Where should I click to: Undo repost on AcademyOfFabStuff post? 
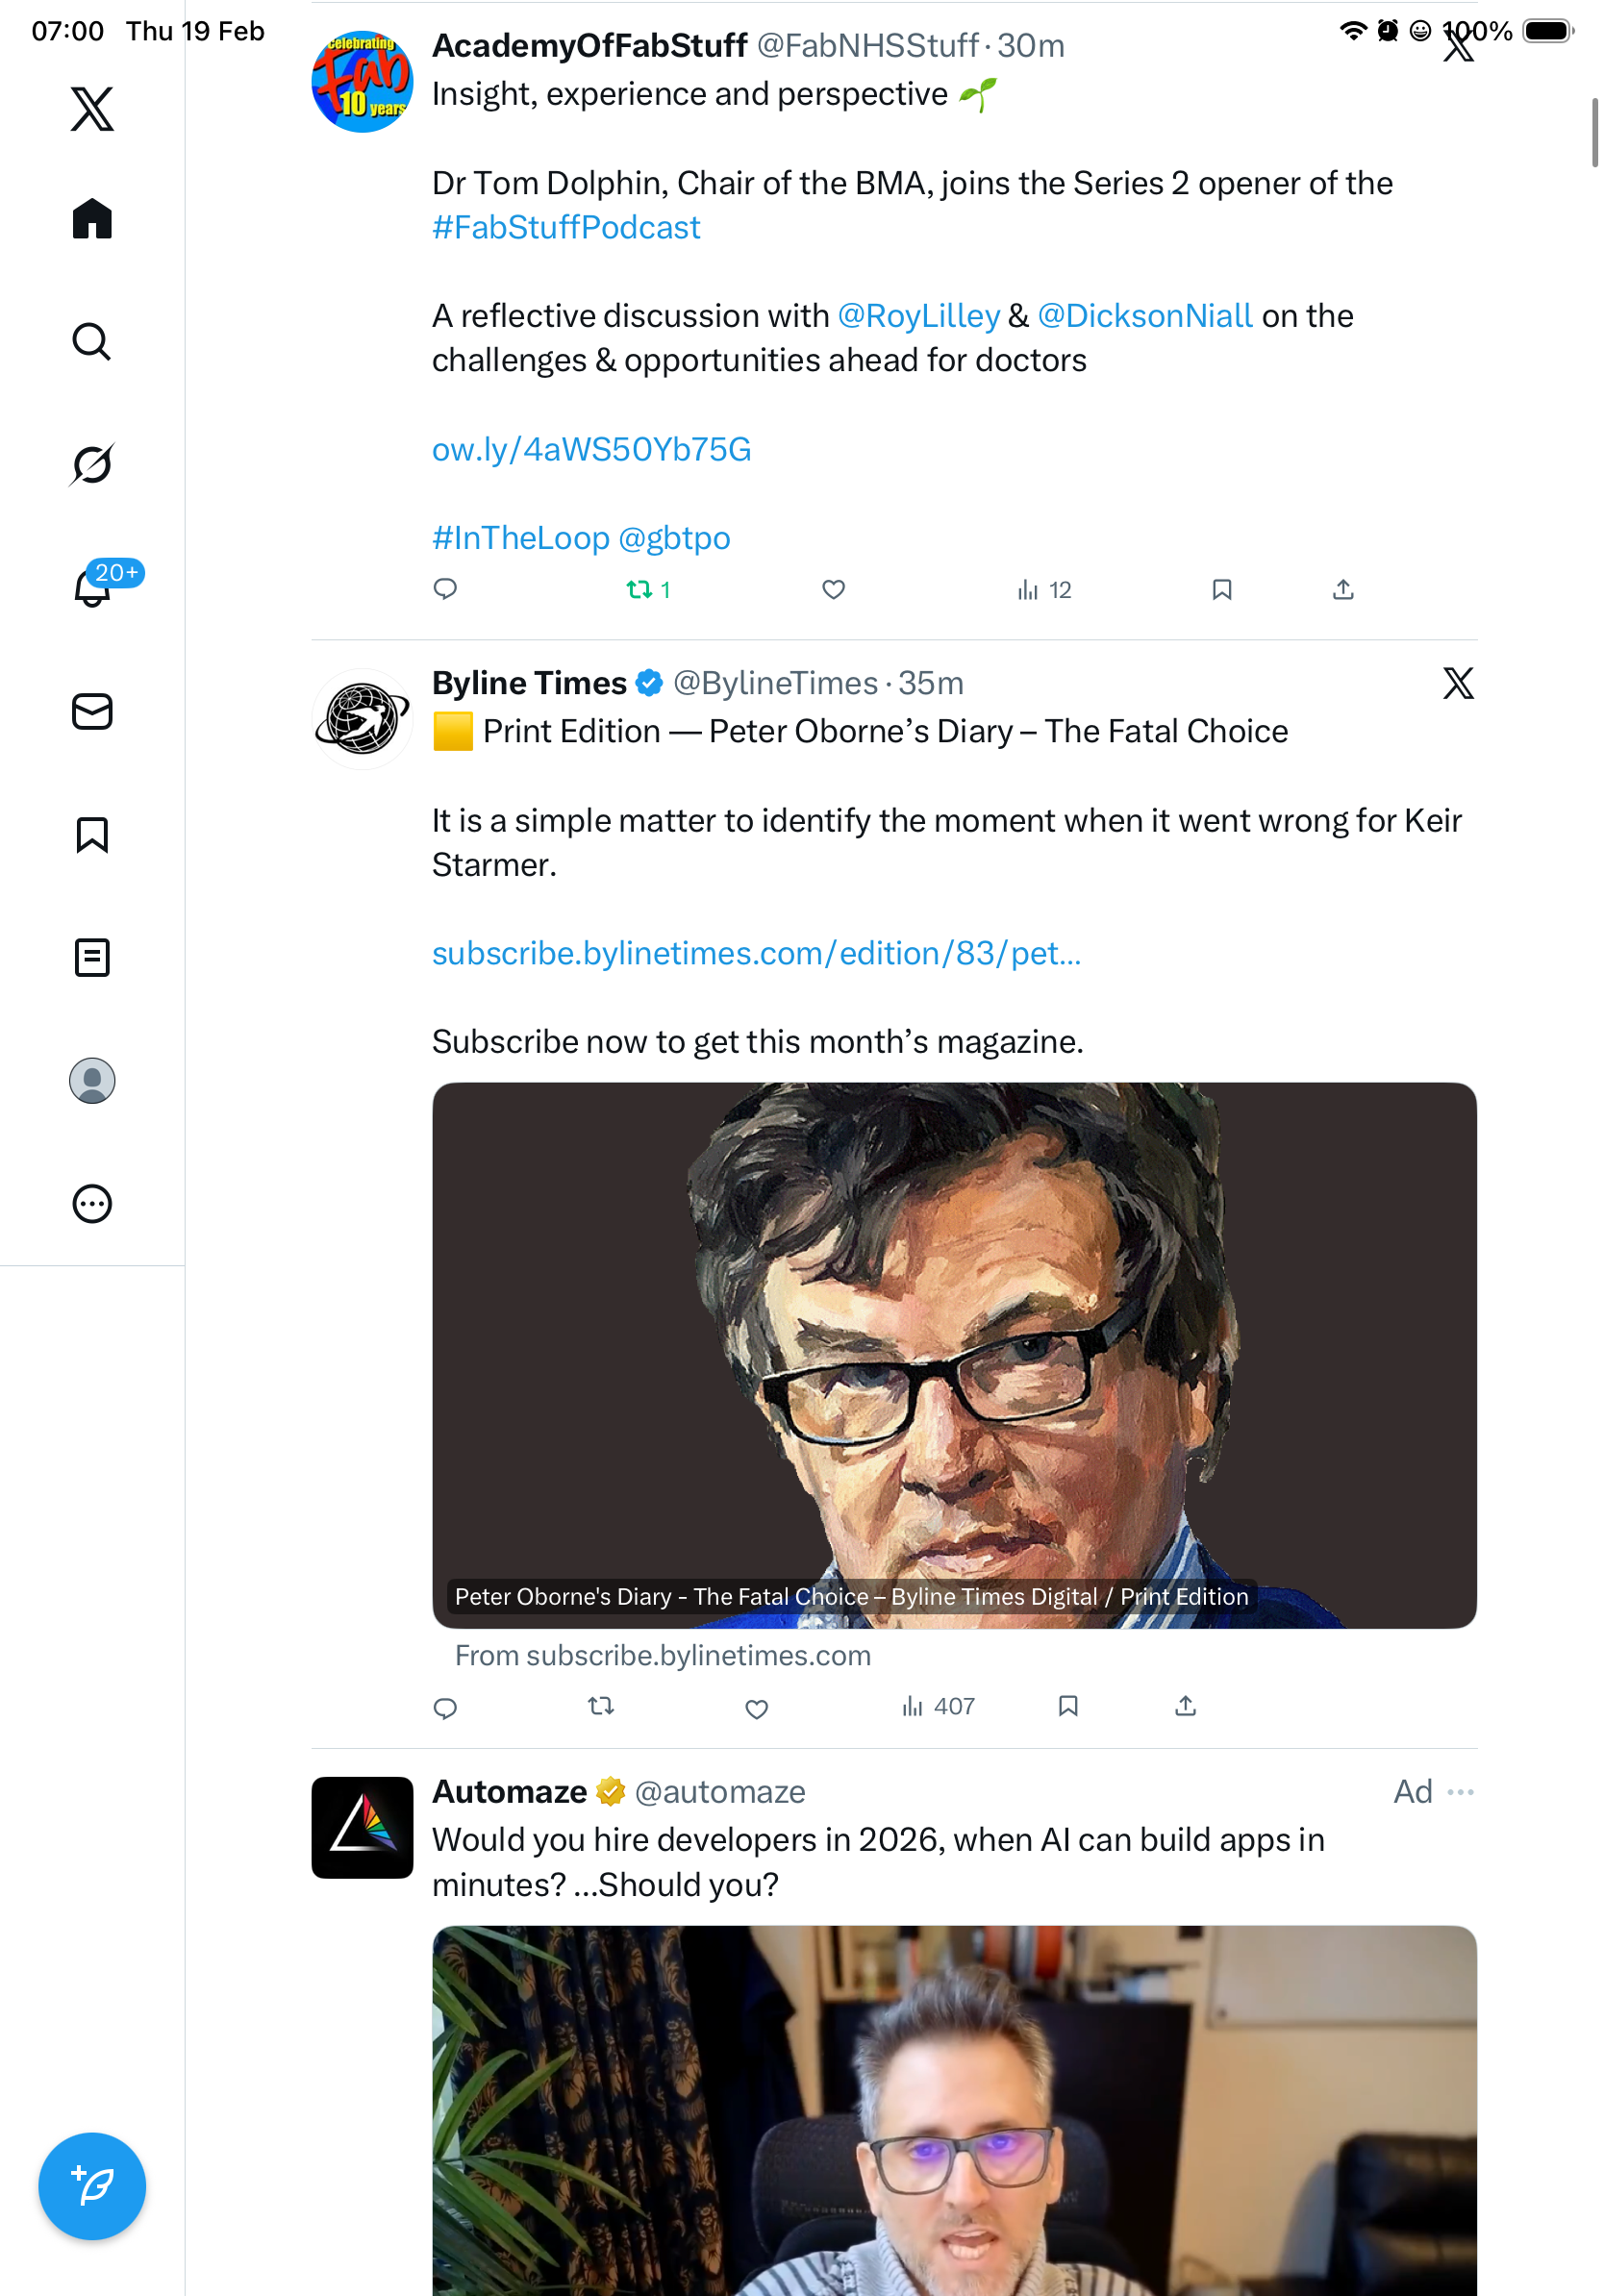point(640,590)
